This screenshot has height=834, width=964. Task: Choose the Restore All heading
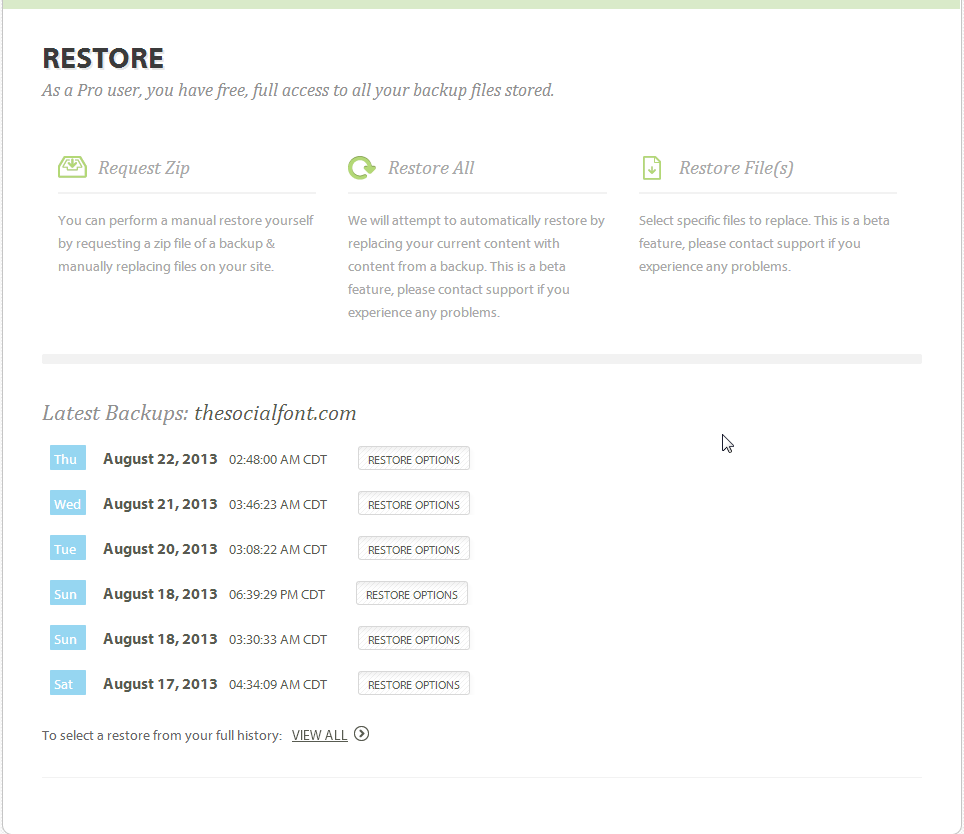pos(431,168)
